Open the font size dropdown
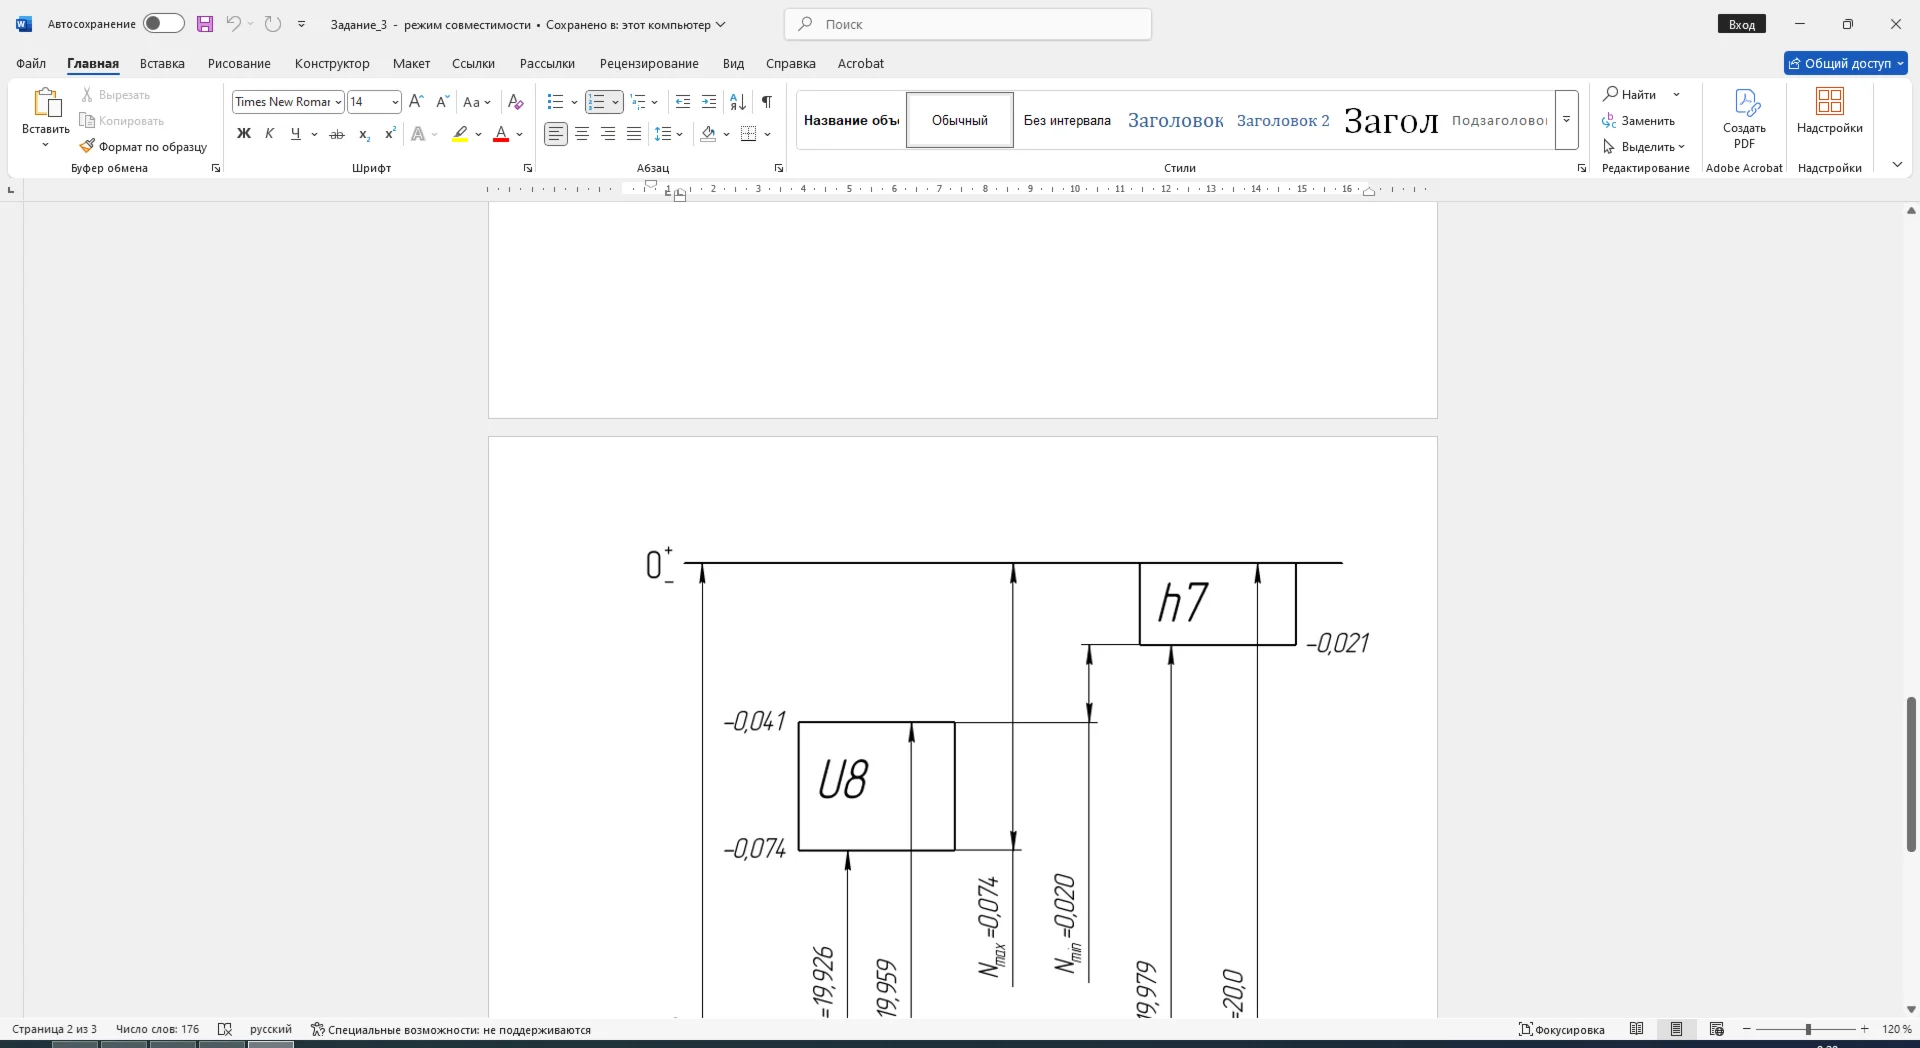 coord(395,102)
